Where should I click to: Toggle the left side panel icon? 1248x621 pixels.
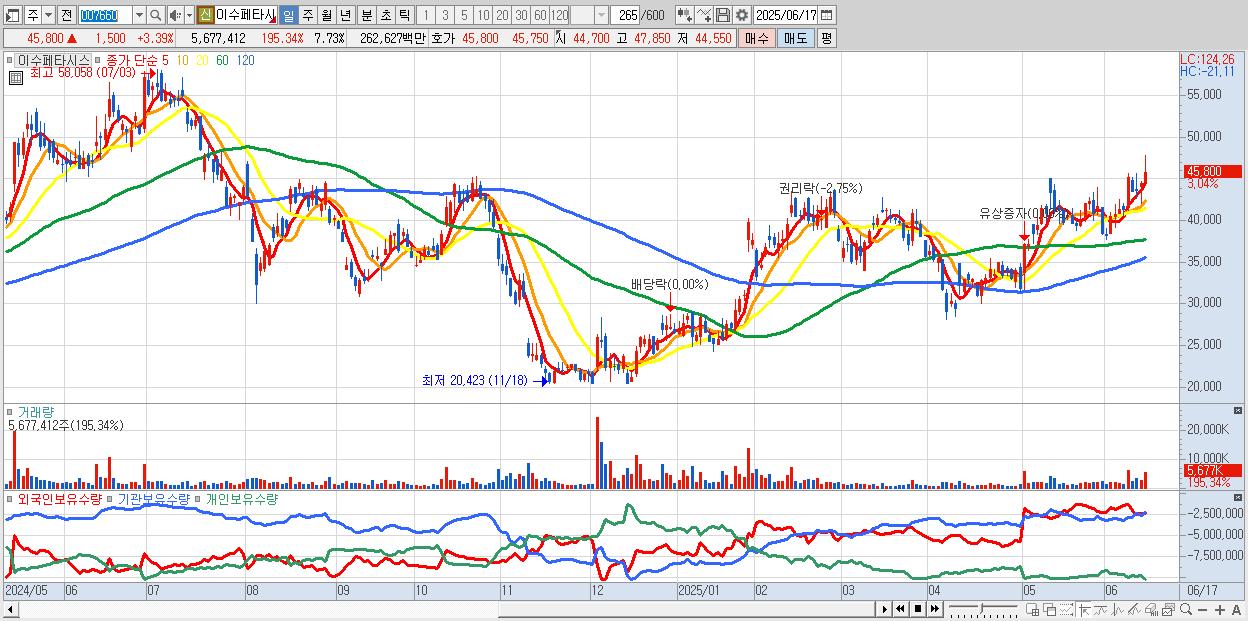click(11, 15)
